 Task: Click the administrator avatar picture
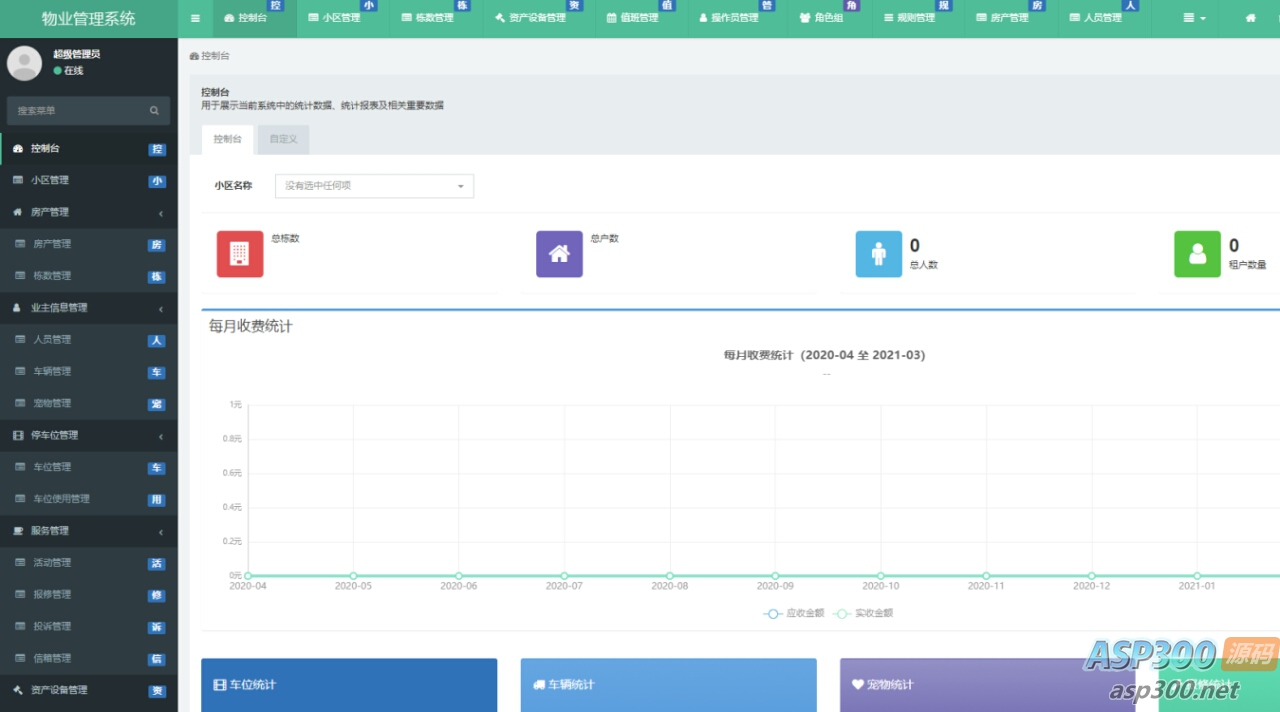24,63
